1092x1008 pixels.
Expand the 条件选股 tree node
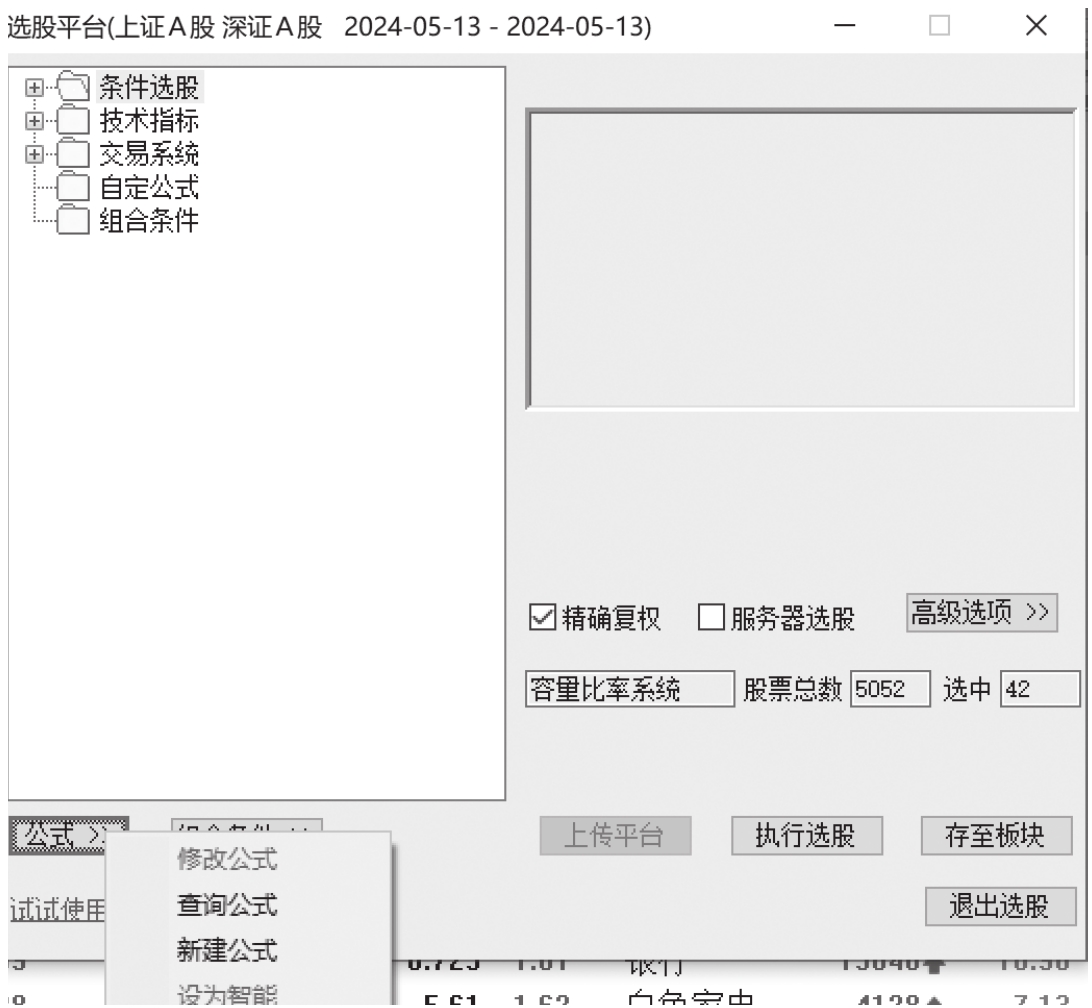33,88
